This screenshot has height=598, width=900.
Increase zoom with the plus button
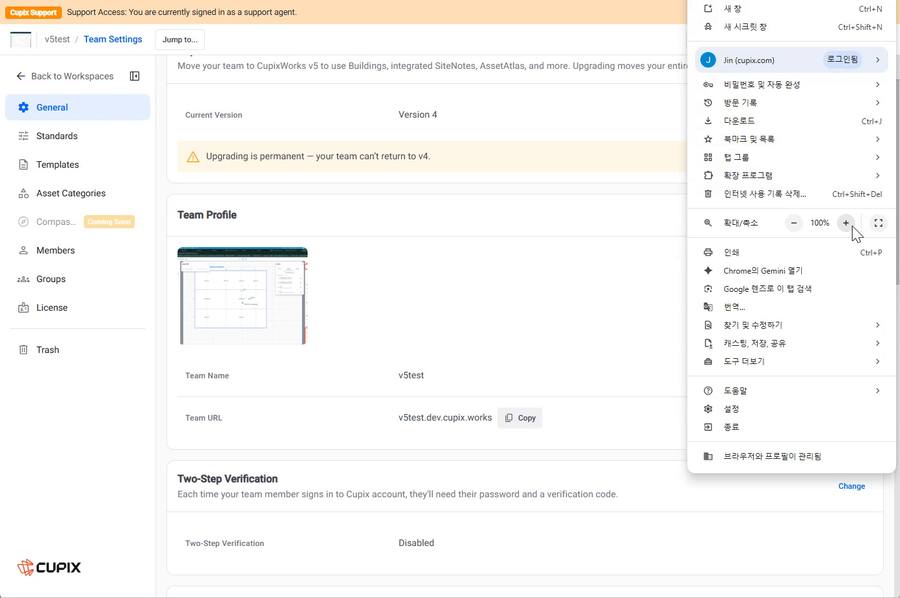click(x=845, y=223)
